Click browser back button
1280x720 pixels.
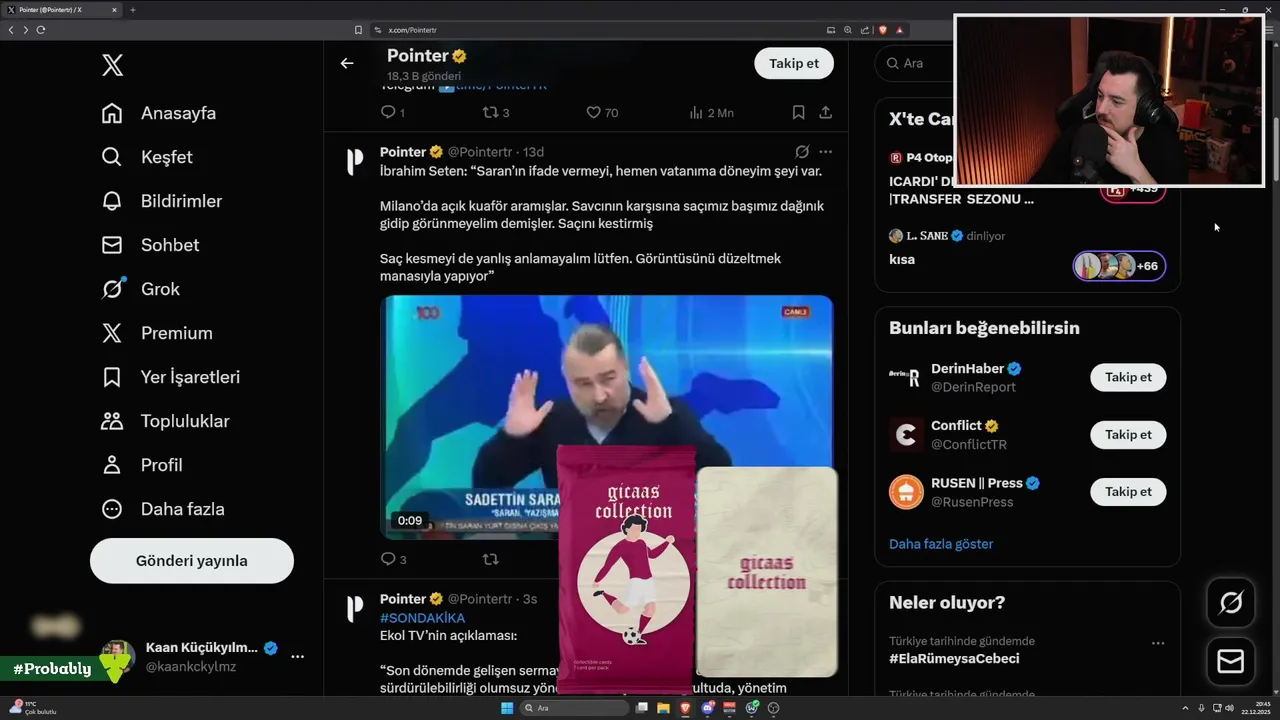coord(11,30)
